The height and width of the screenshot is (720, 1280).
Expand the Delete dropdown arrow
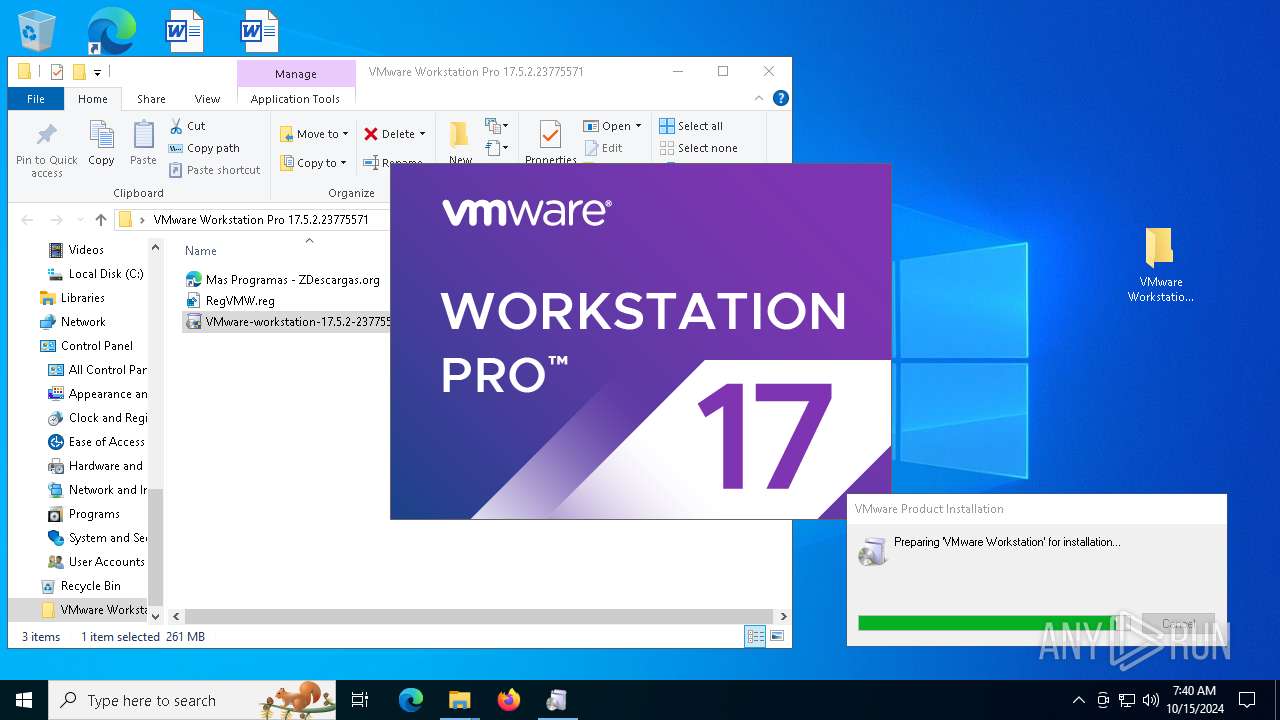(422, 134)
